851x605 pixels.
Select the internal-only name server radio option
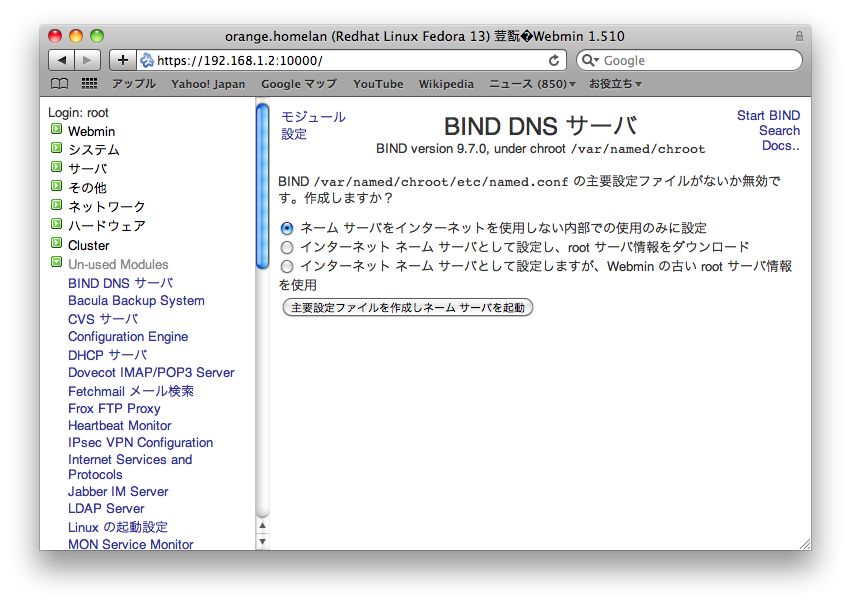click(x=287, y=228)
